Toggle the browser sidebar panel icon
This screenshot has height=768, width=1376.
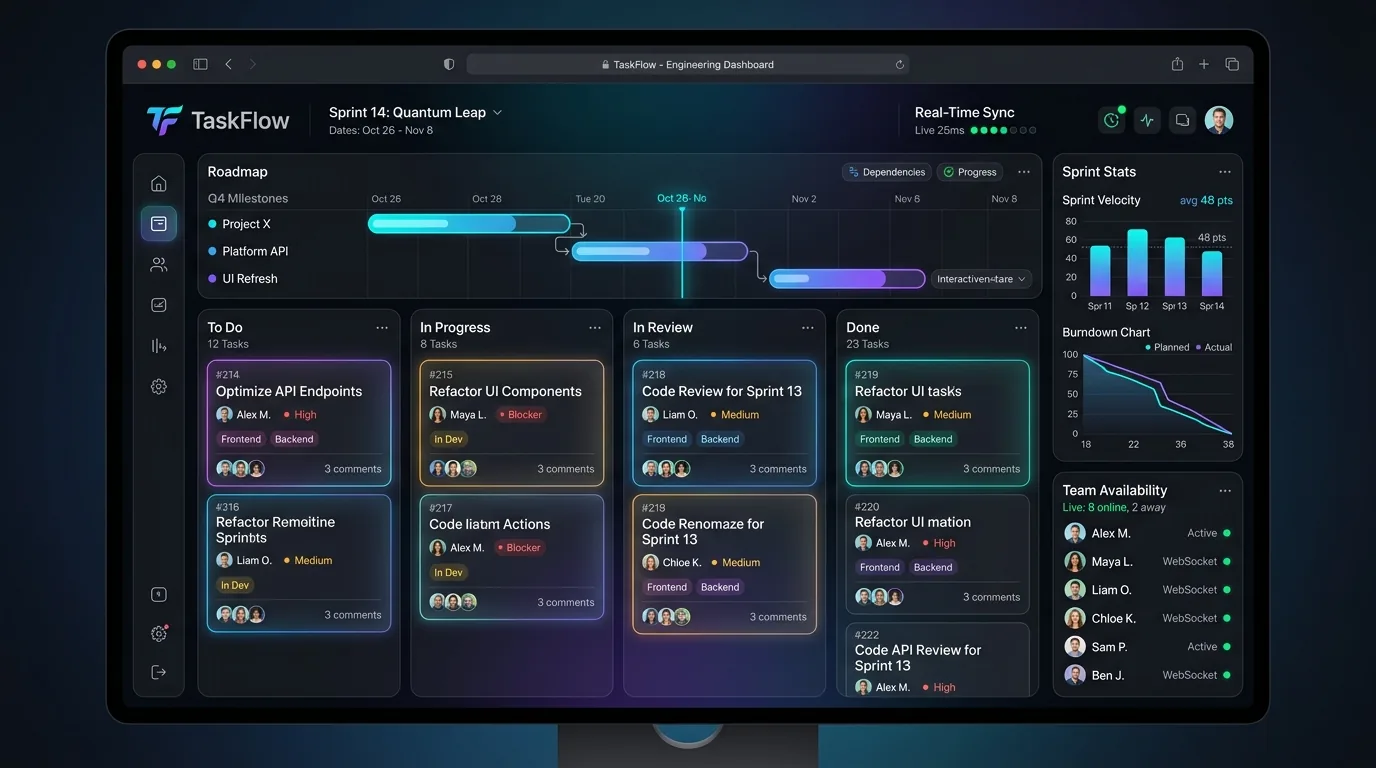click(200, 64)
